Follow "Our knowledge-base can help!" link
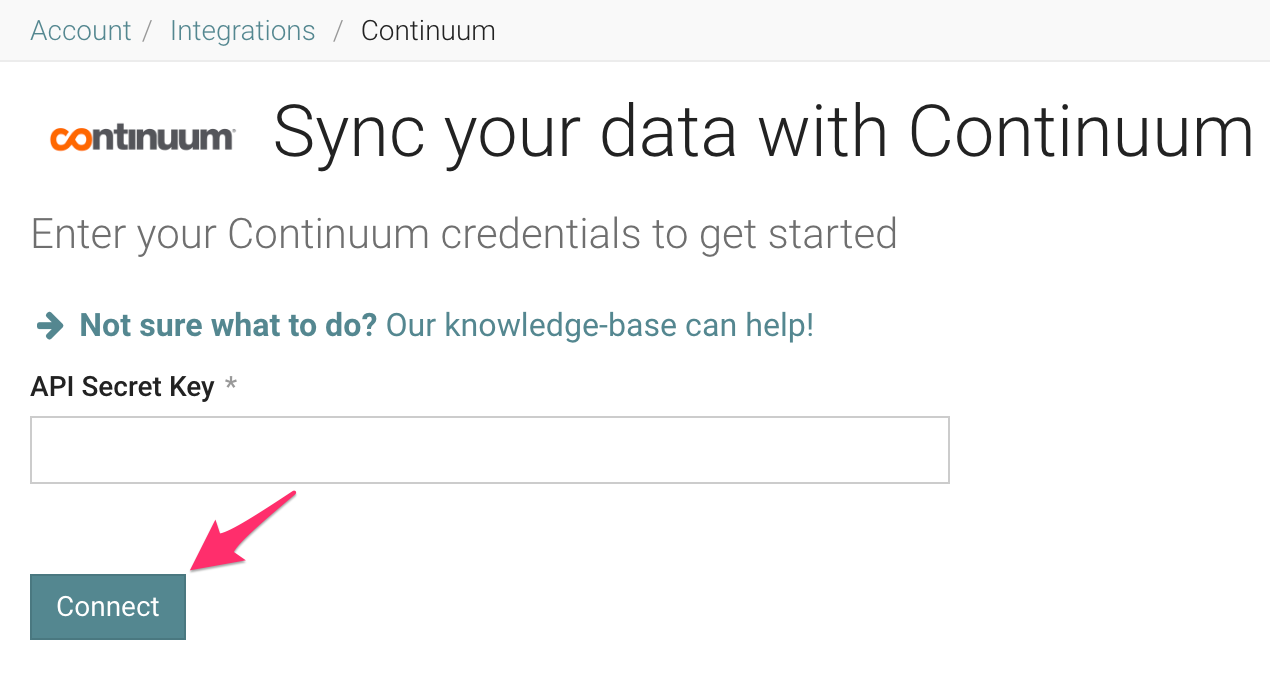This screenshot has height=676, width=1270. coord(599,325)
